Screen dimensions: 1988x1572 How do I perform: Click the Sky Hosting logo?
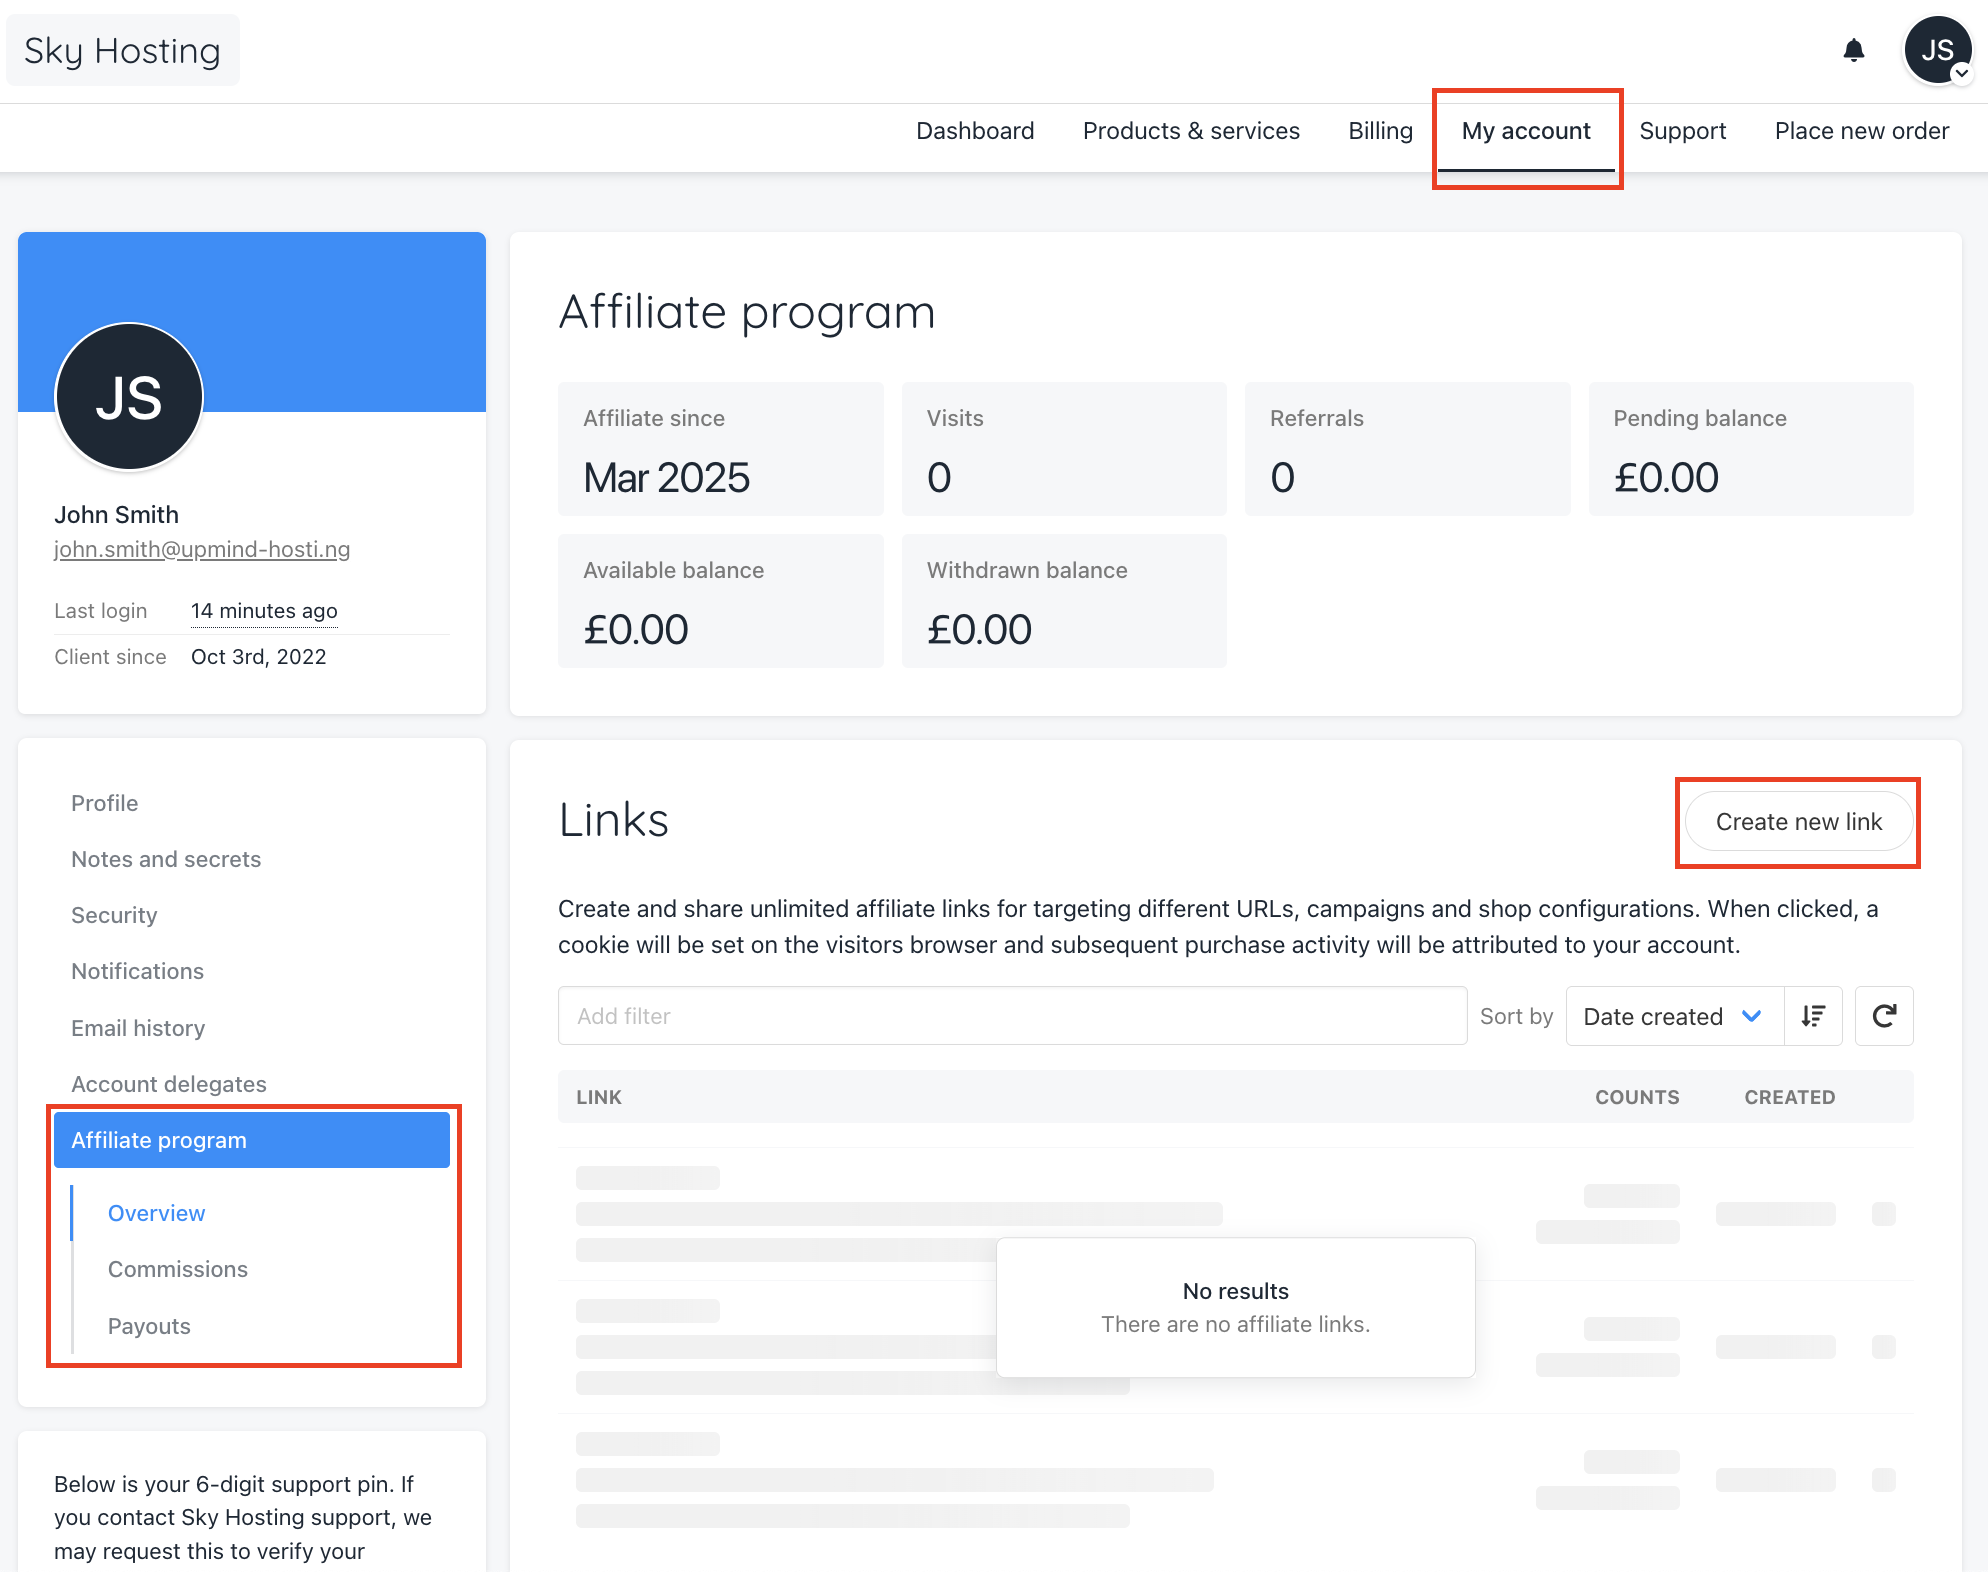pos(122,50)
